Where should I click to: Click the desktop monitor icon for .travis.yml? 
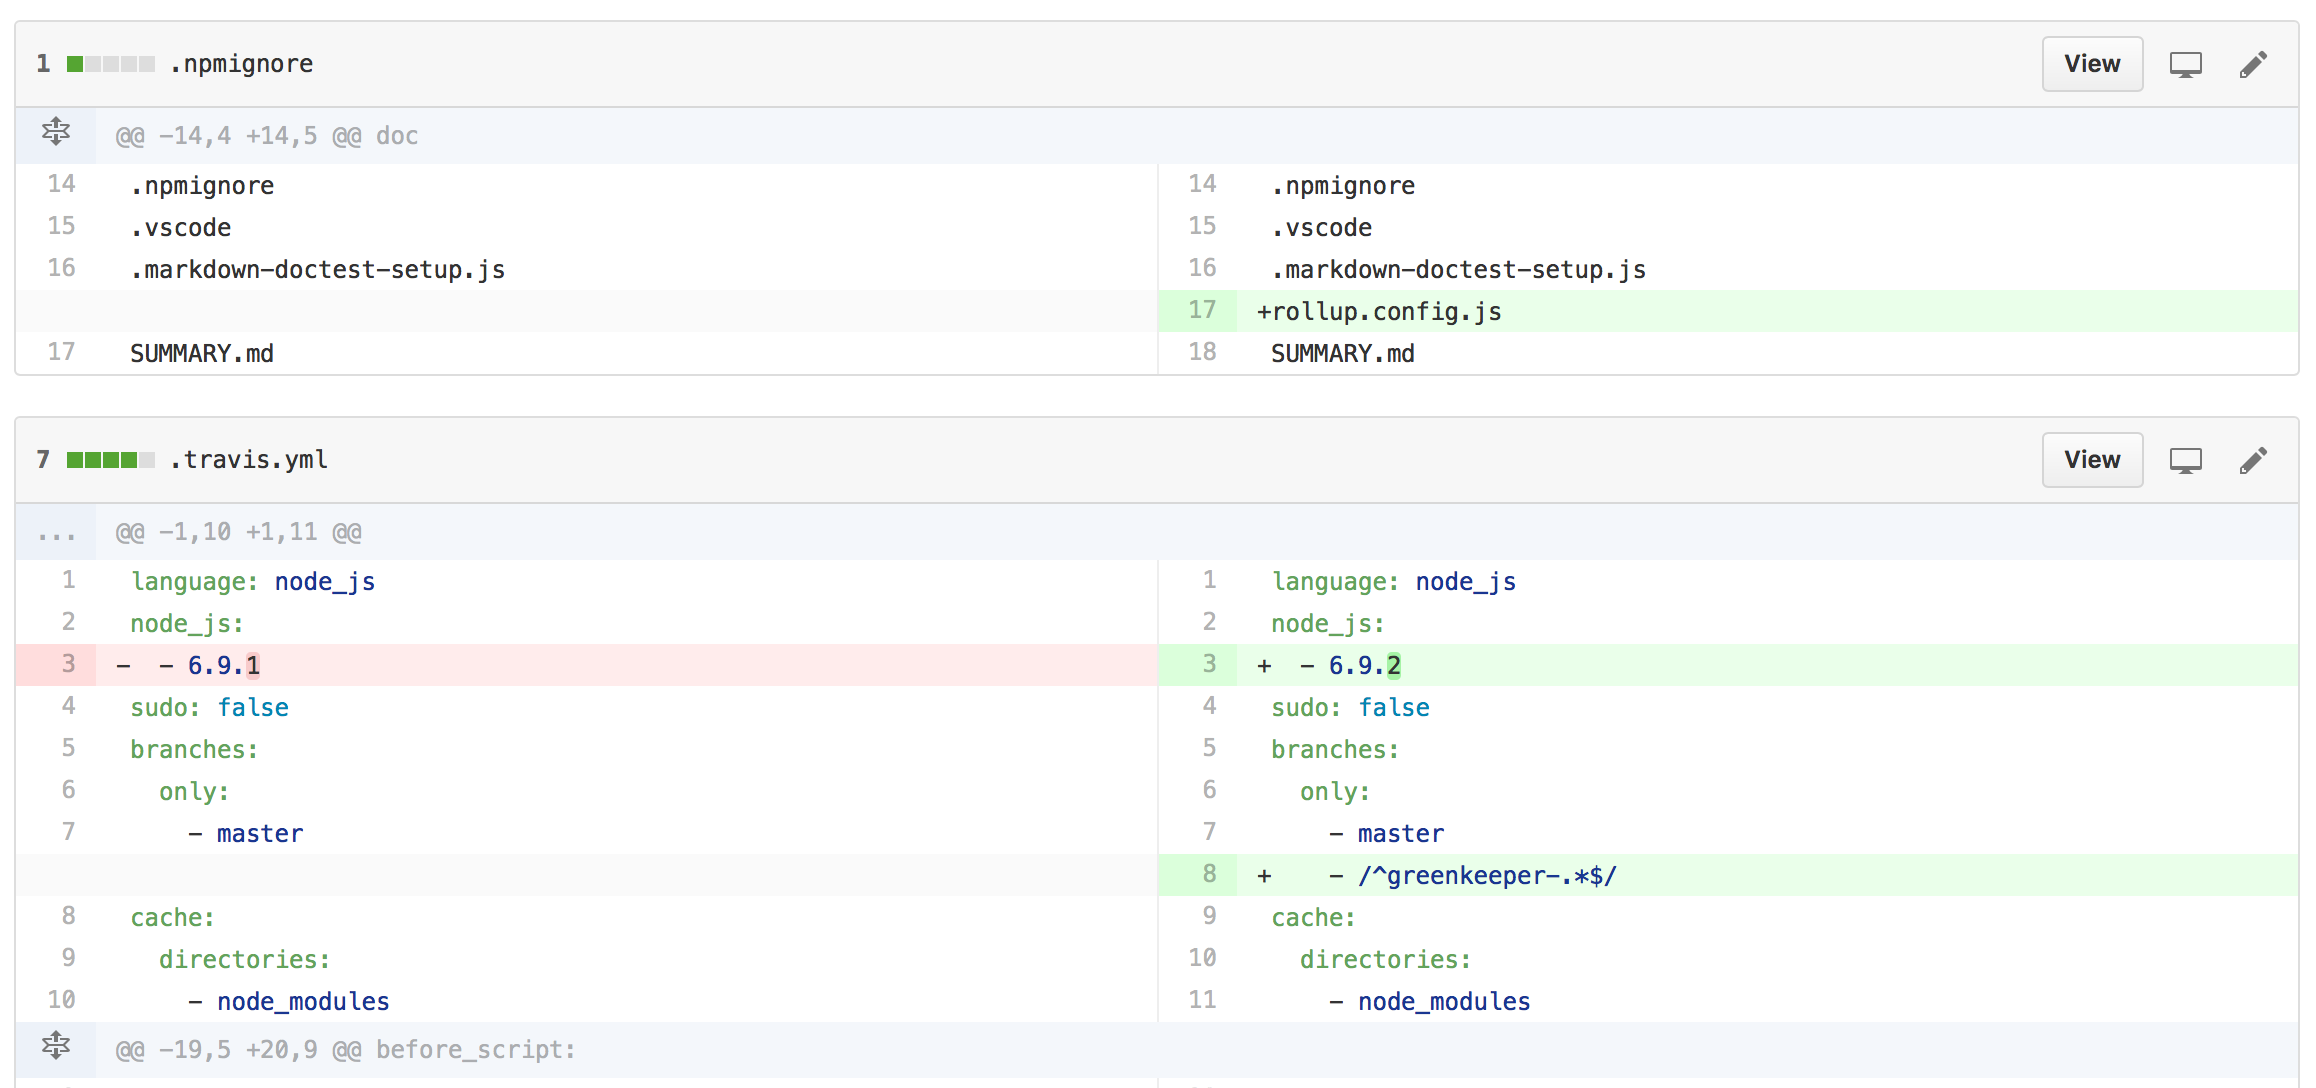[x=2185, y=461]
